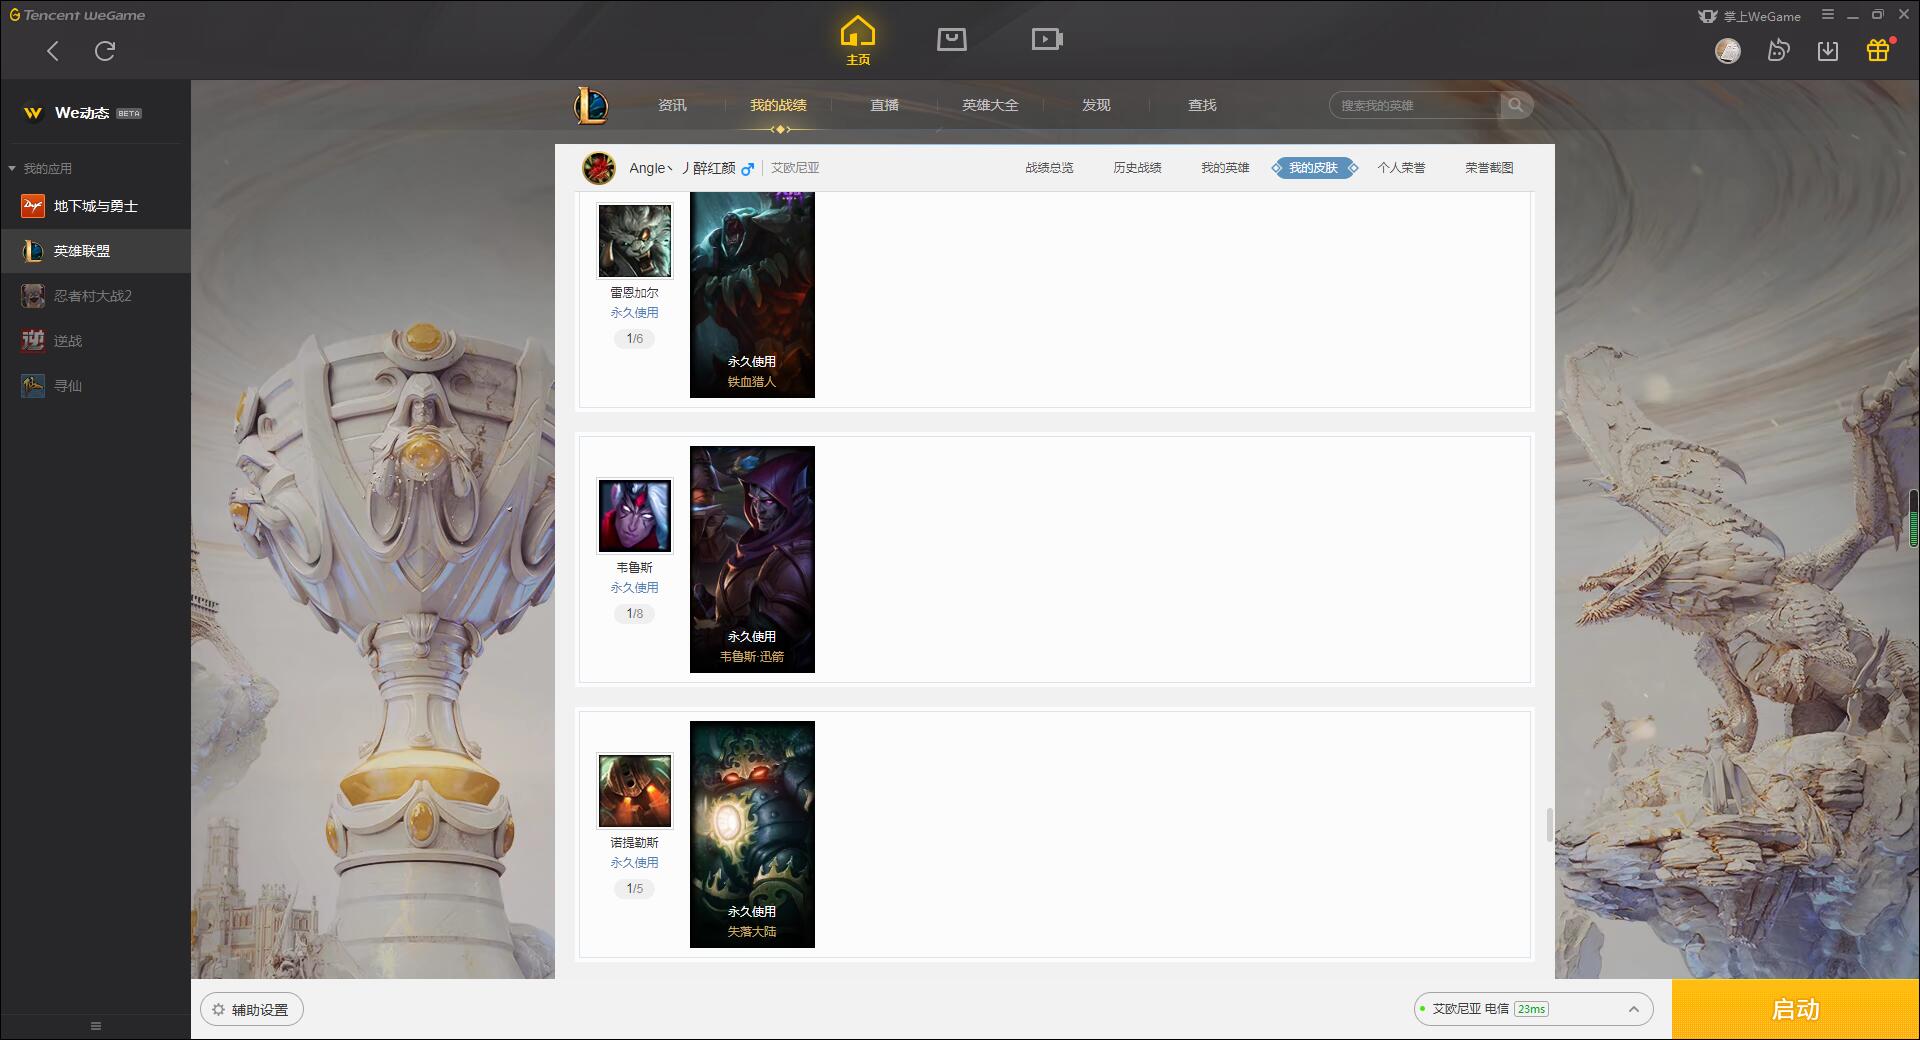This screenshot has height=1040, width=1920.
Task: Click the 韦鲁斯 champion portrait
Action: pyautogui.click(x=635, y=516)
